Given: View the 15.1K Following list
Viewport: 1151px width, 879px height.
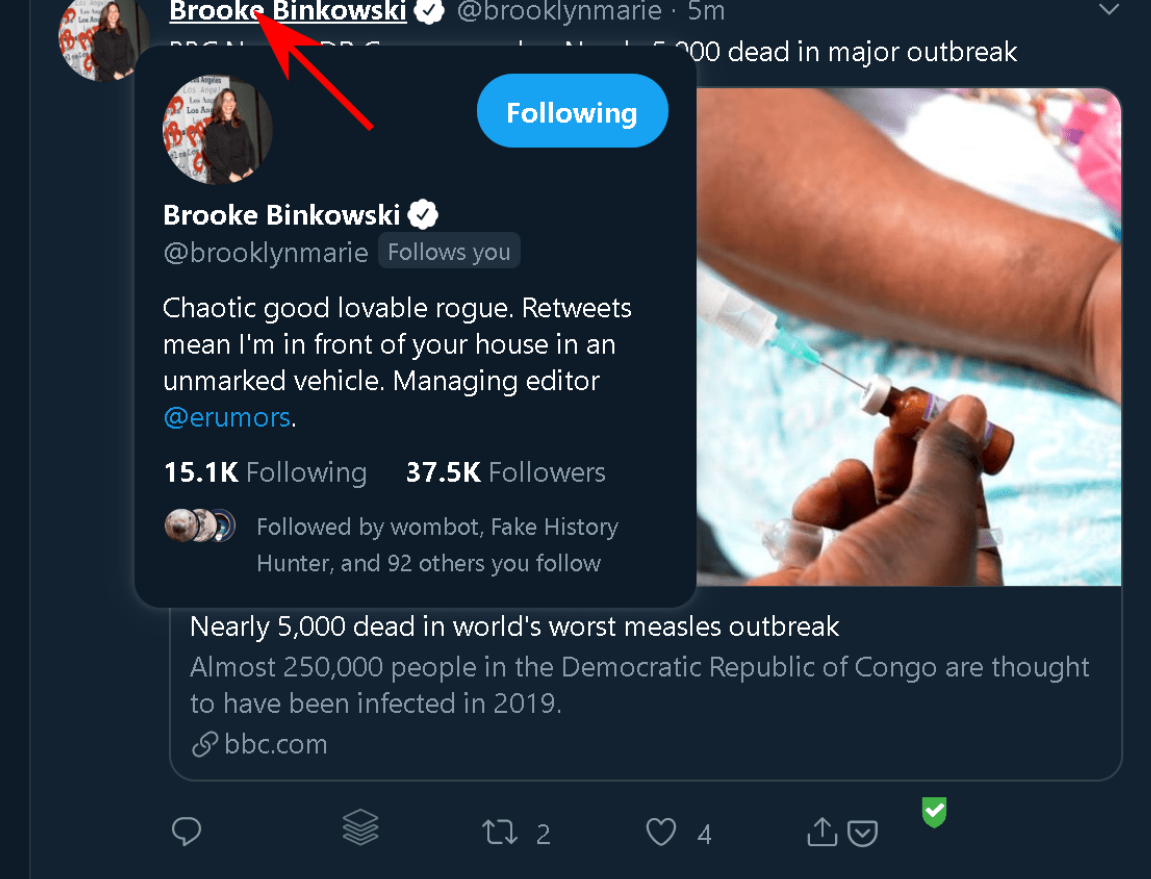Looking at the screenshot, I should click(265, 472).
